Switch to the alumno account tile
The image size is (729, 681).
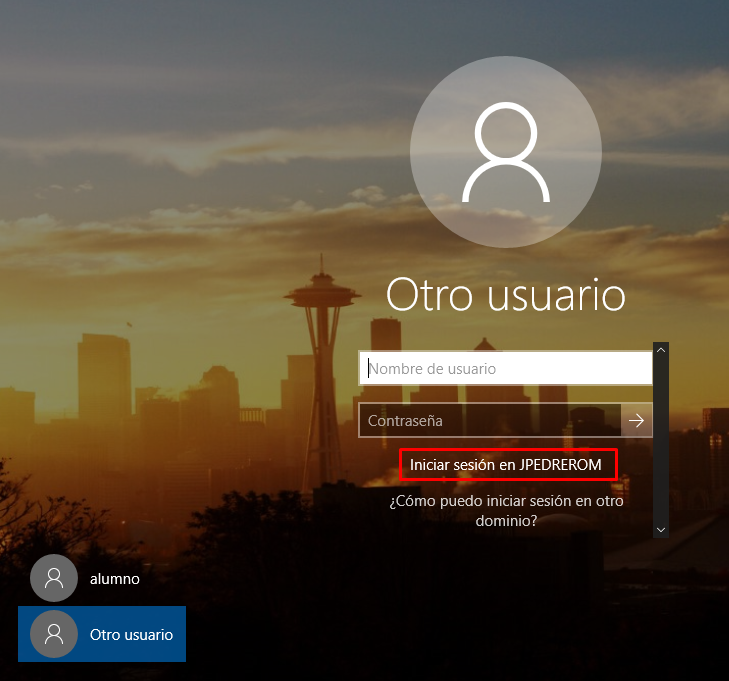click(100, 578)
